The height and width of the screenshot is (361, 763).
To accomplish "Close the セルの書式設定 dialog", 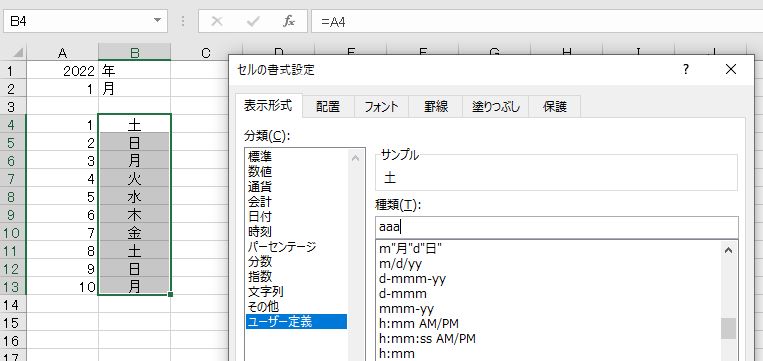I will pos(731,70).
